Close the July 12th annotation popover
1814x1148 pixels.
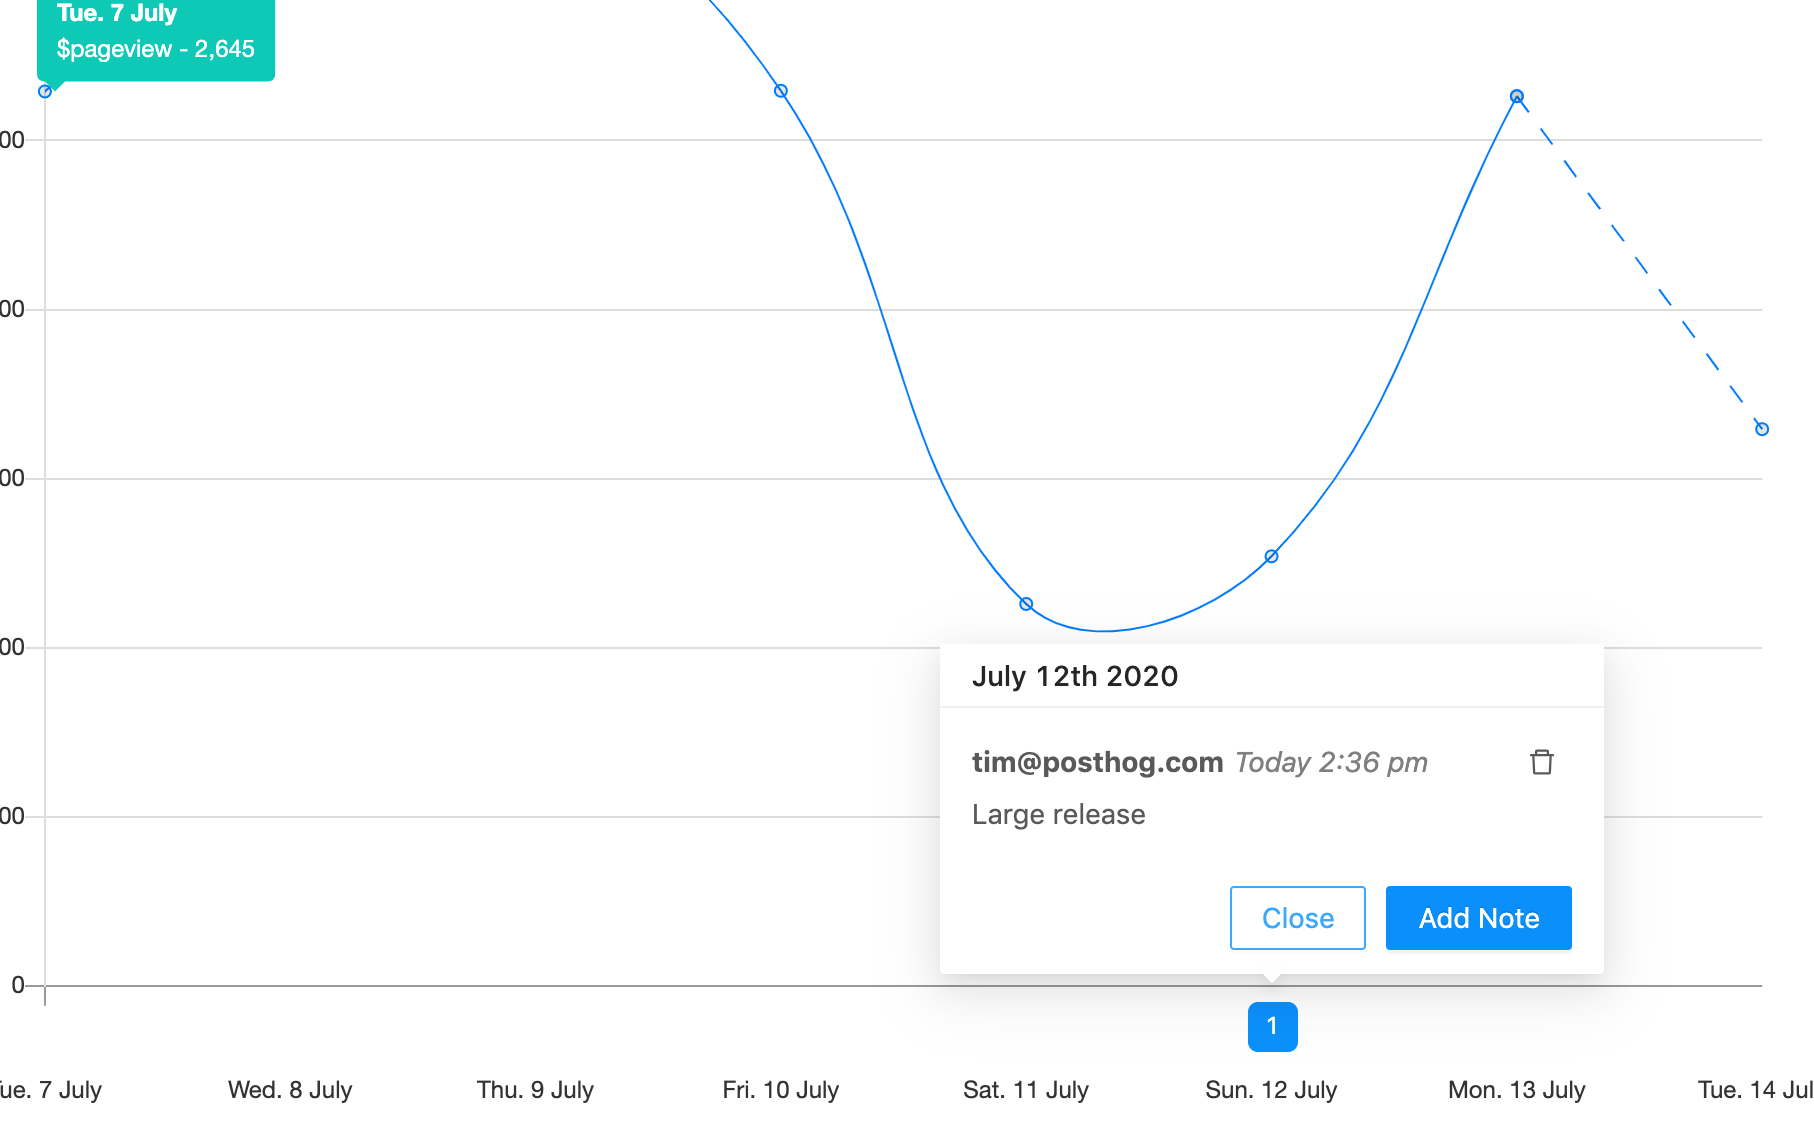[x=1297, y=918]
